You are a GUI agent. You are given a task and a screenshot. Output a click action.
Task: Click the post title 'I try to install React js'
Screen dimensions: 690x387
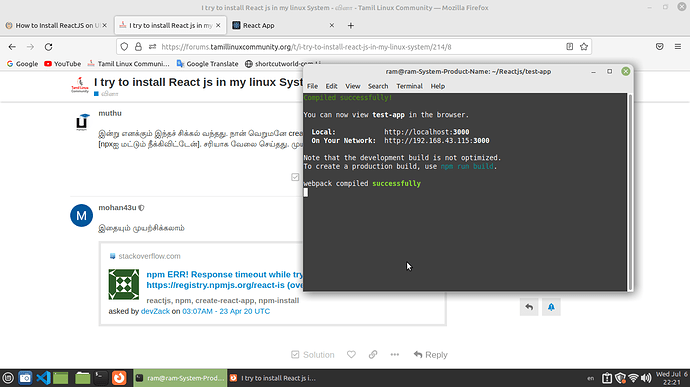tap(198, 82)
